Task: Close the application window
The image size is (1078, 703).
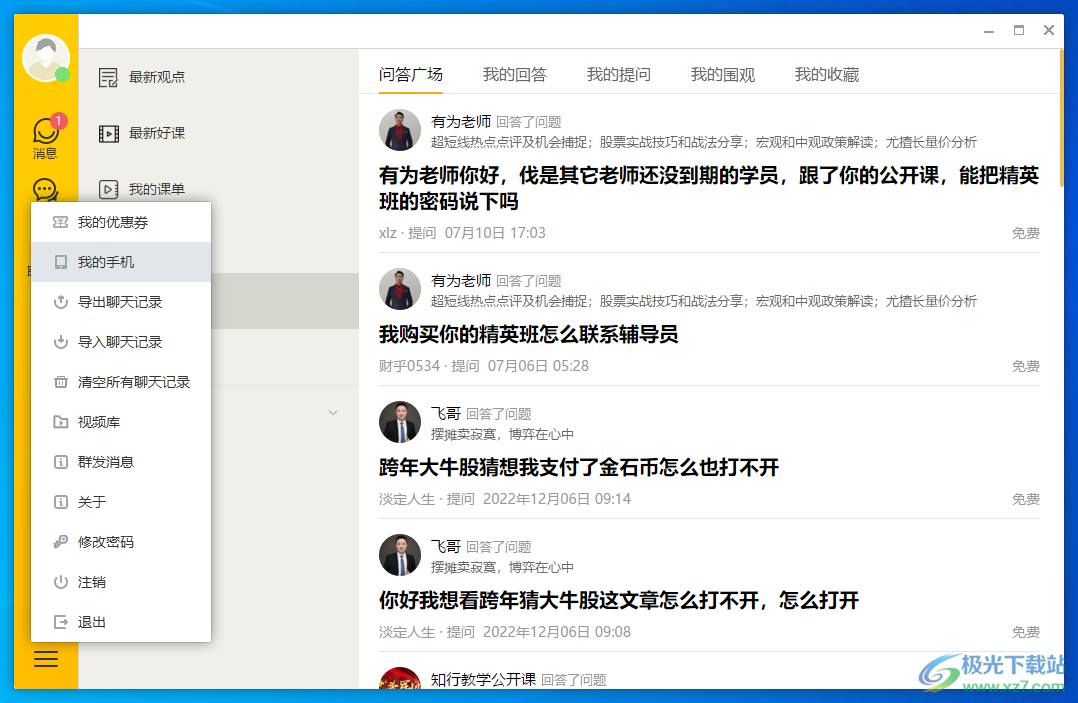Action: coord(1048,30)
